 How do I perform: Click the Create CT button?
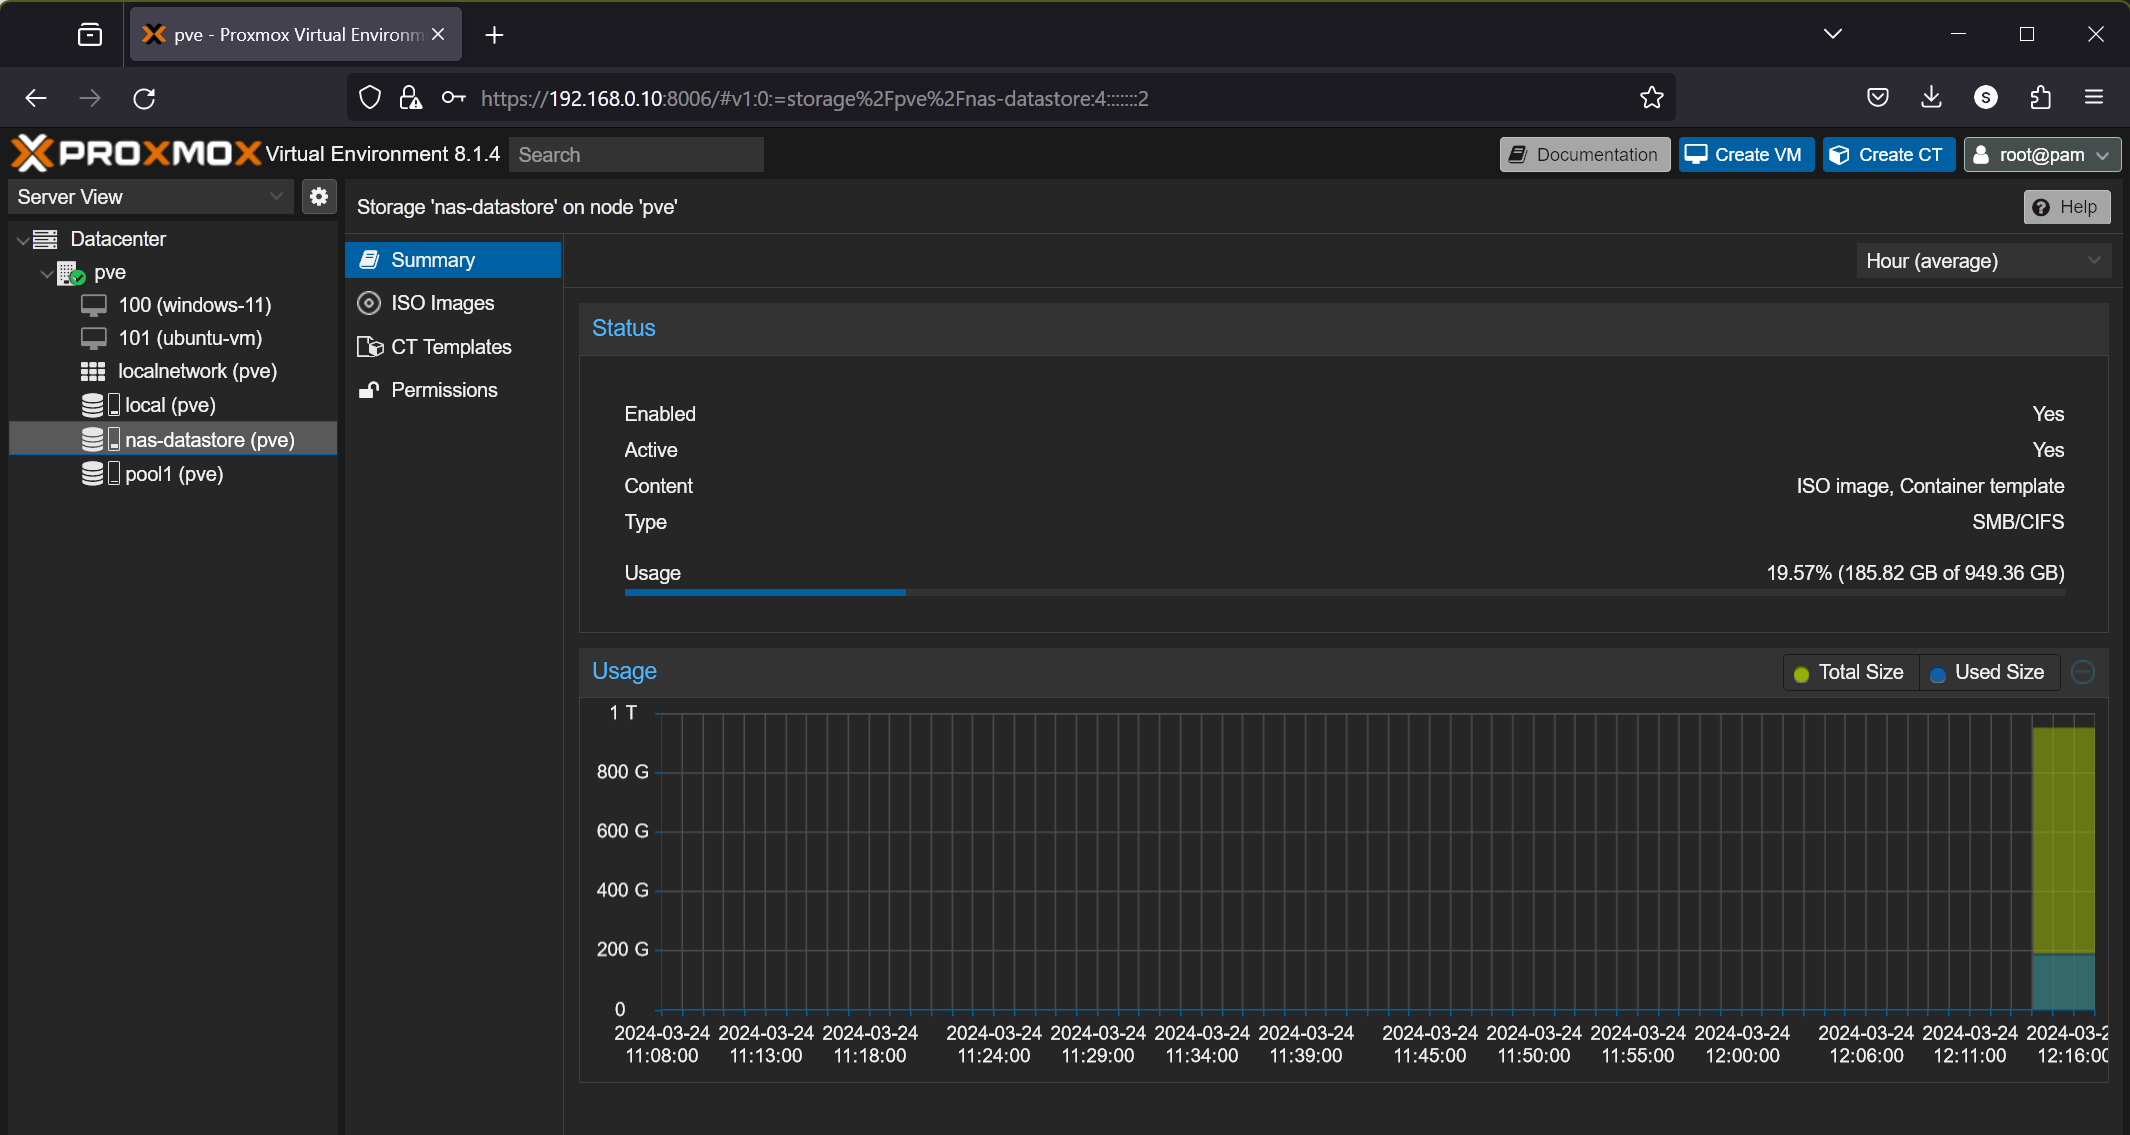click(1889, 155)
